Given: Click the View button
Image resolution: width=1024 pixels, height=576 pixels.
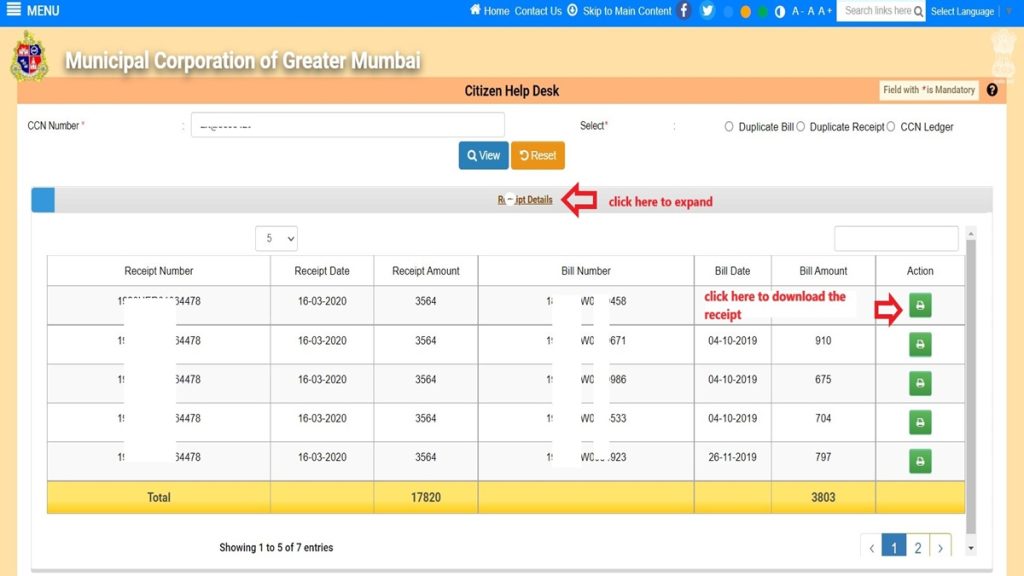Looking at the screenshot, I should (x=483, y=155).
